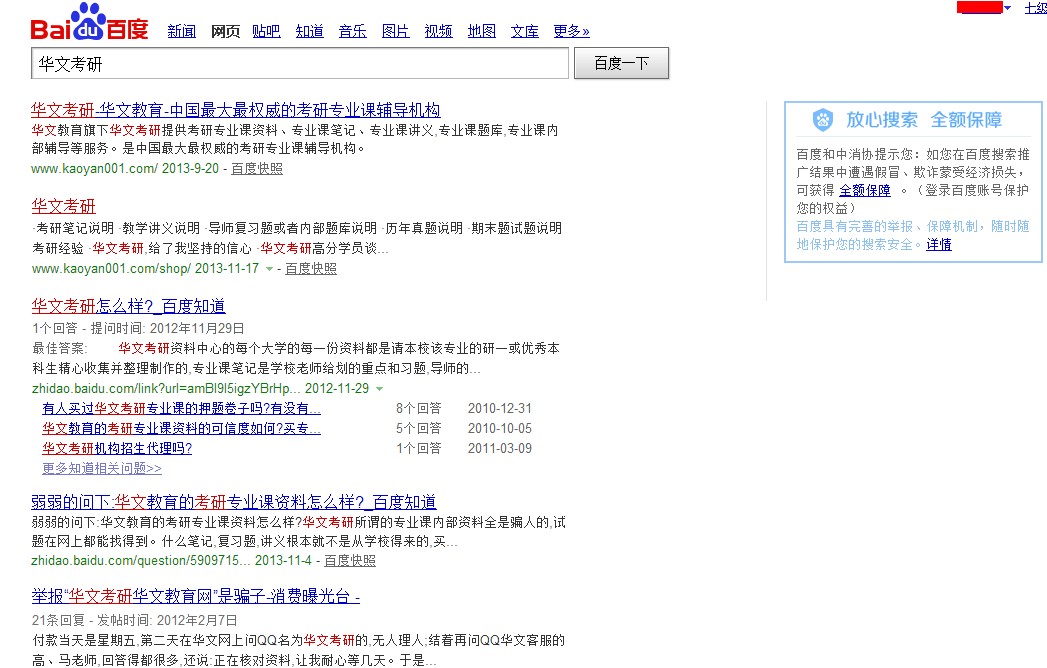The height and width of the screenshot is (668, 1047).
Task: Switch to the 视频 tab
Action: click(439, 31)
